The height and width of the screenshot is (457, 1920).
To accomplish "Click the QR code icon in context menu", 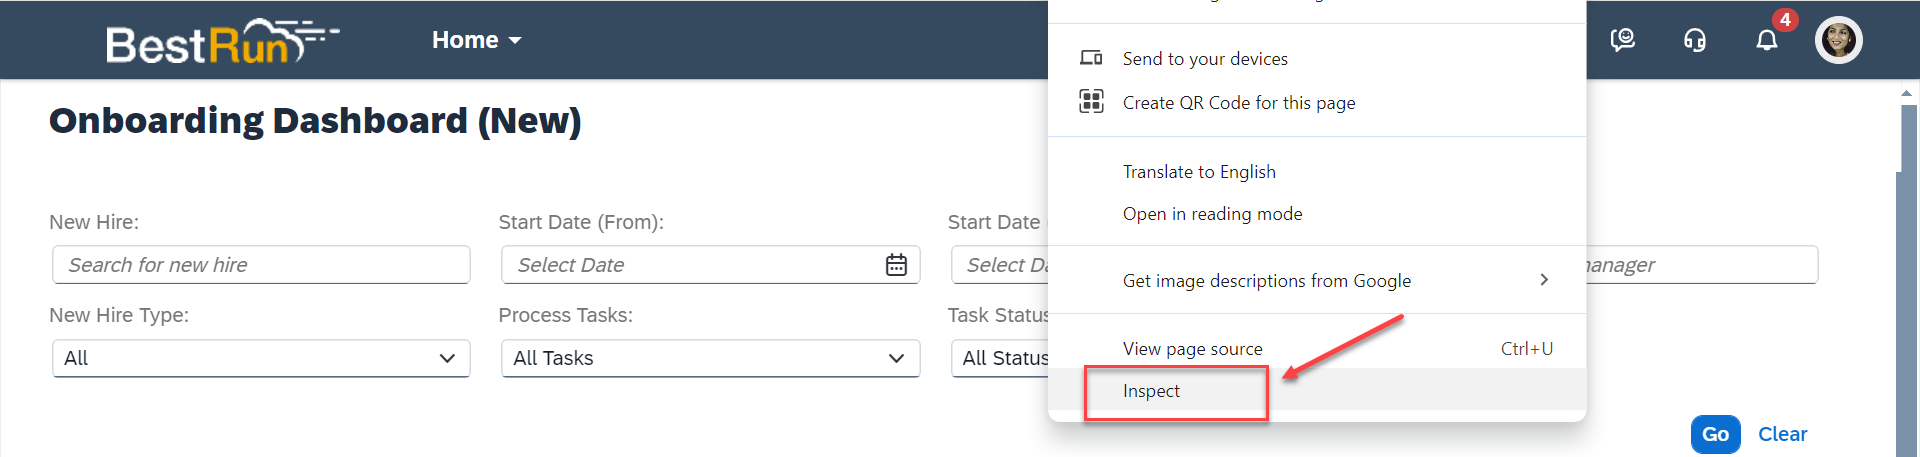I will pyautogui.click(x=1091, y=101).
